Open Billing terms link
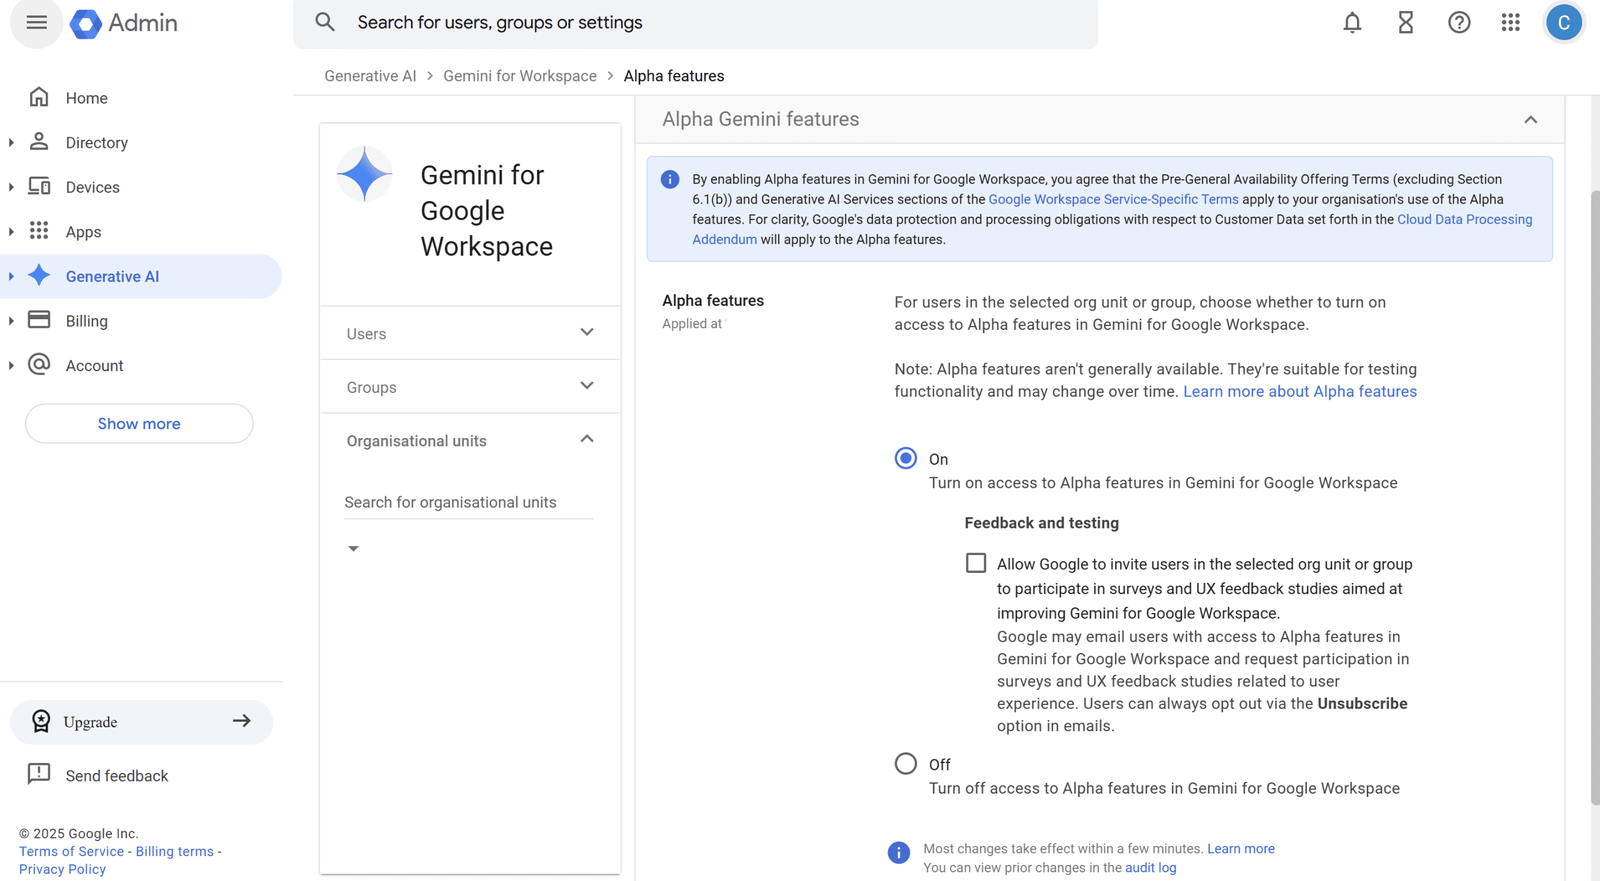Viewport: 1600px width, 881px height. coord(175,851)
